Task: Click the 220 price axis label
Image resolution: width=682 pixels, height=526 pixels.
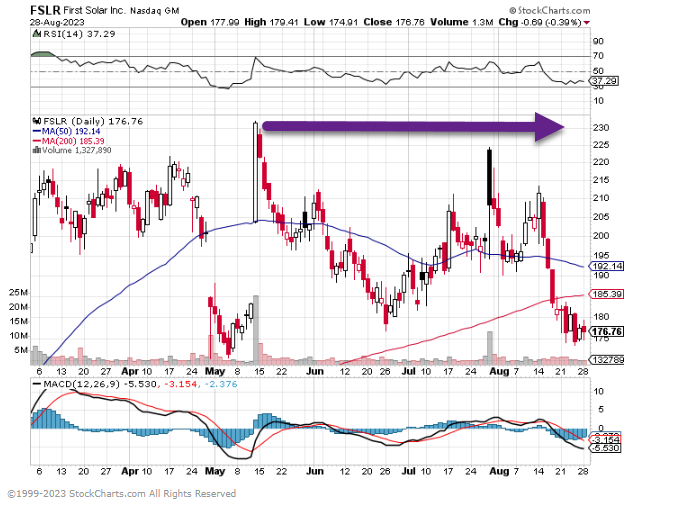Action: [601, 162]
